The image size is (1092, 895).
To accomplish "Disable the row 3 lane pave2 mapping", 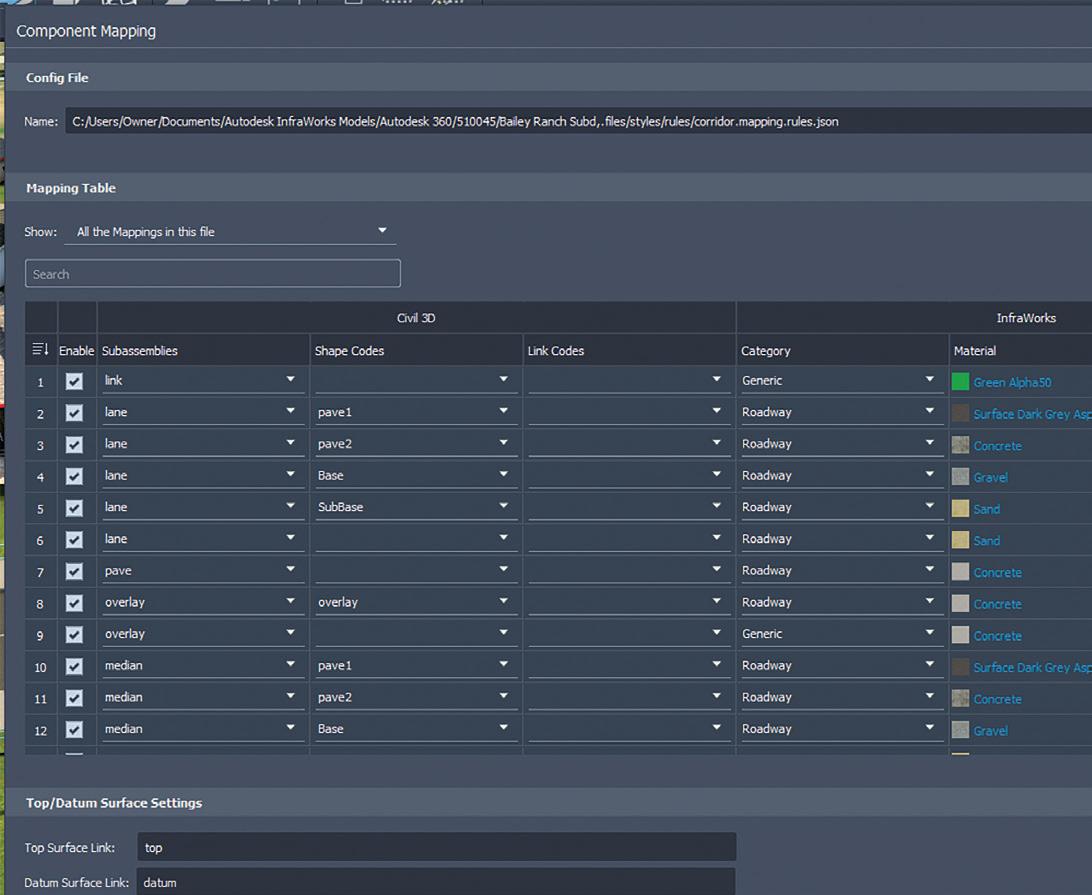I will click(x=74, y=444).
